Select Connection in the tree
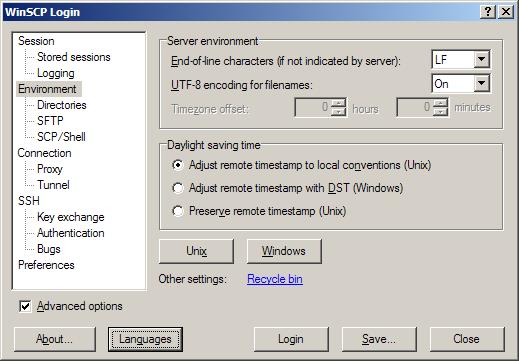Image resolution: width=519 pixels, height=361 pixels. coord(44,153)
